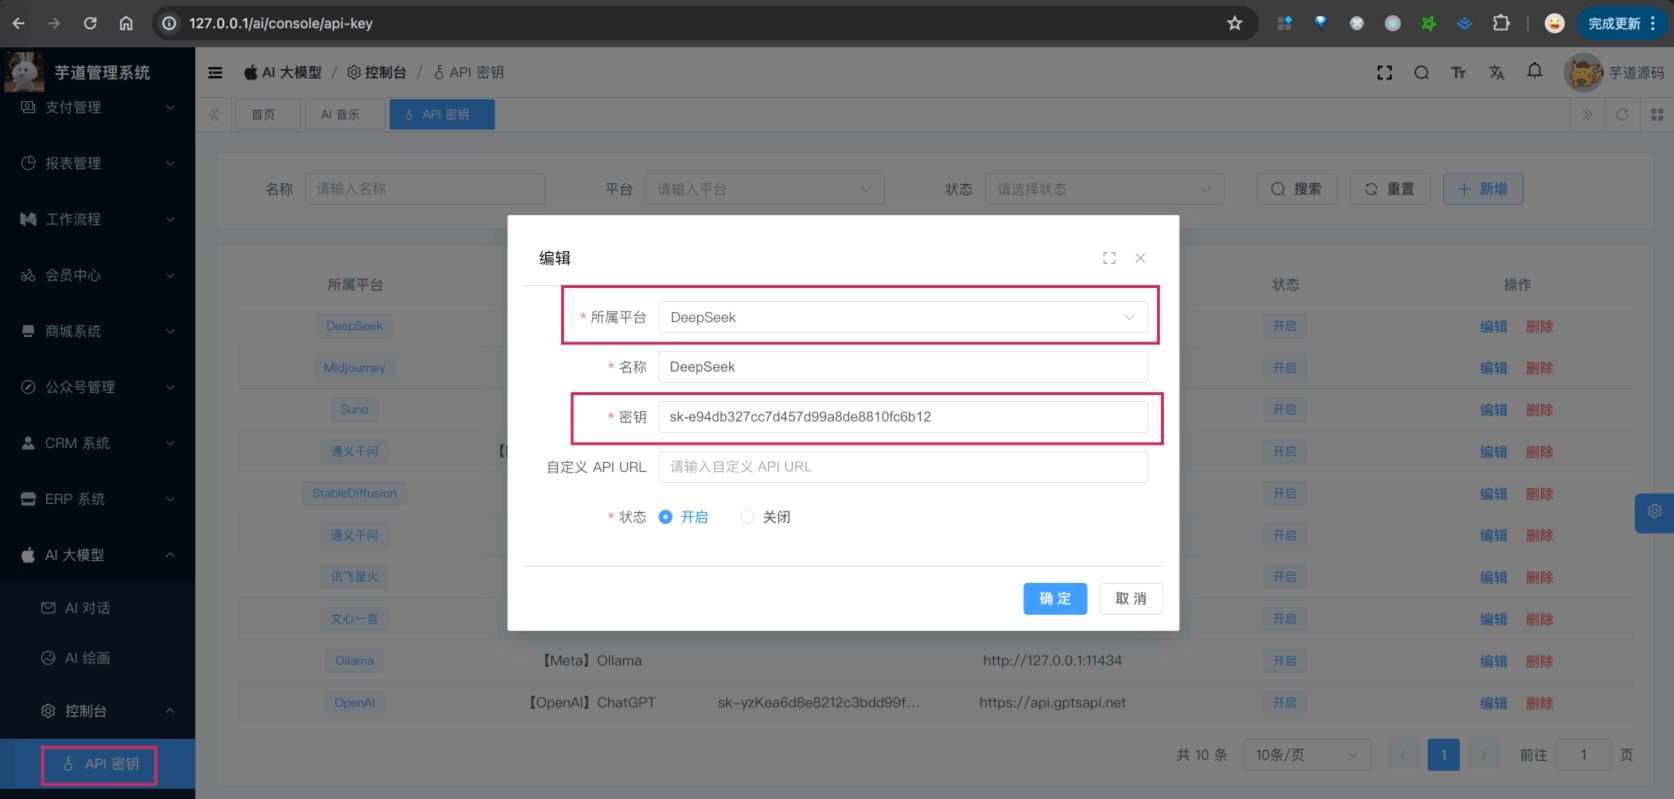Select the 开启 status radio button
The height and width of the screenshot is (799, 1674).
tap(666, 517)
